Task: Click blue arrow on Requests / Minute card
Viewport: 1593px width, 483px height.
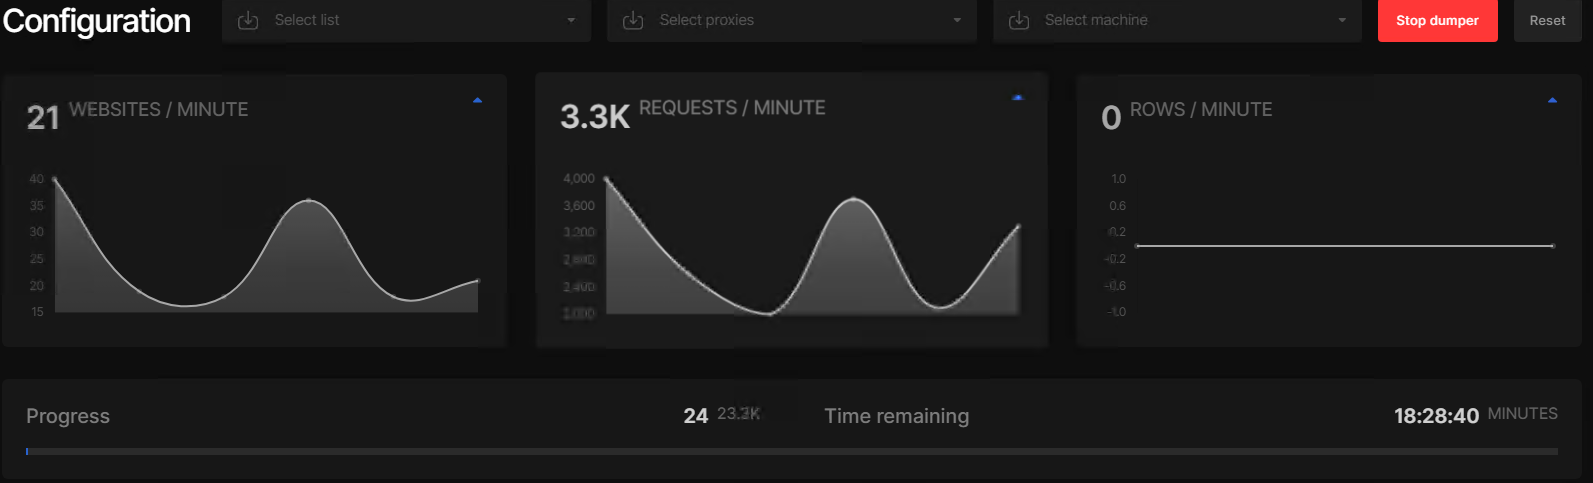Action: tap(1017, 98)
